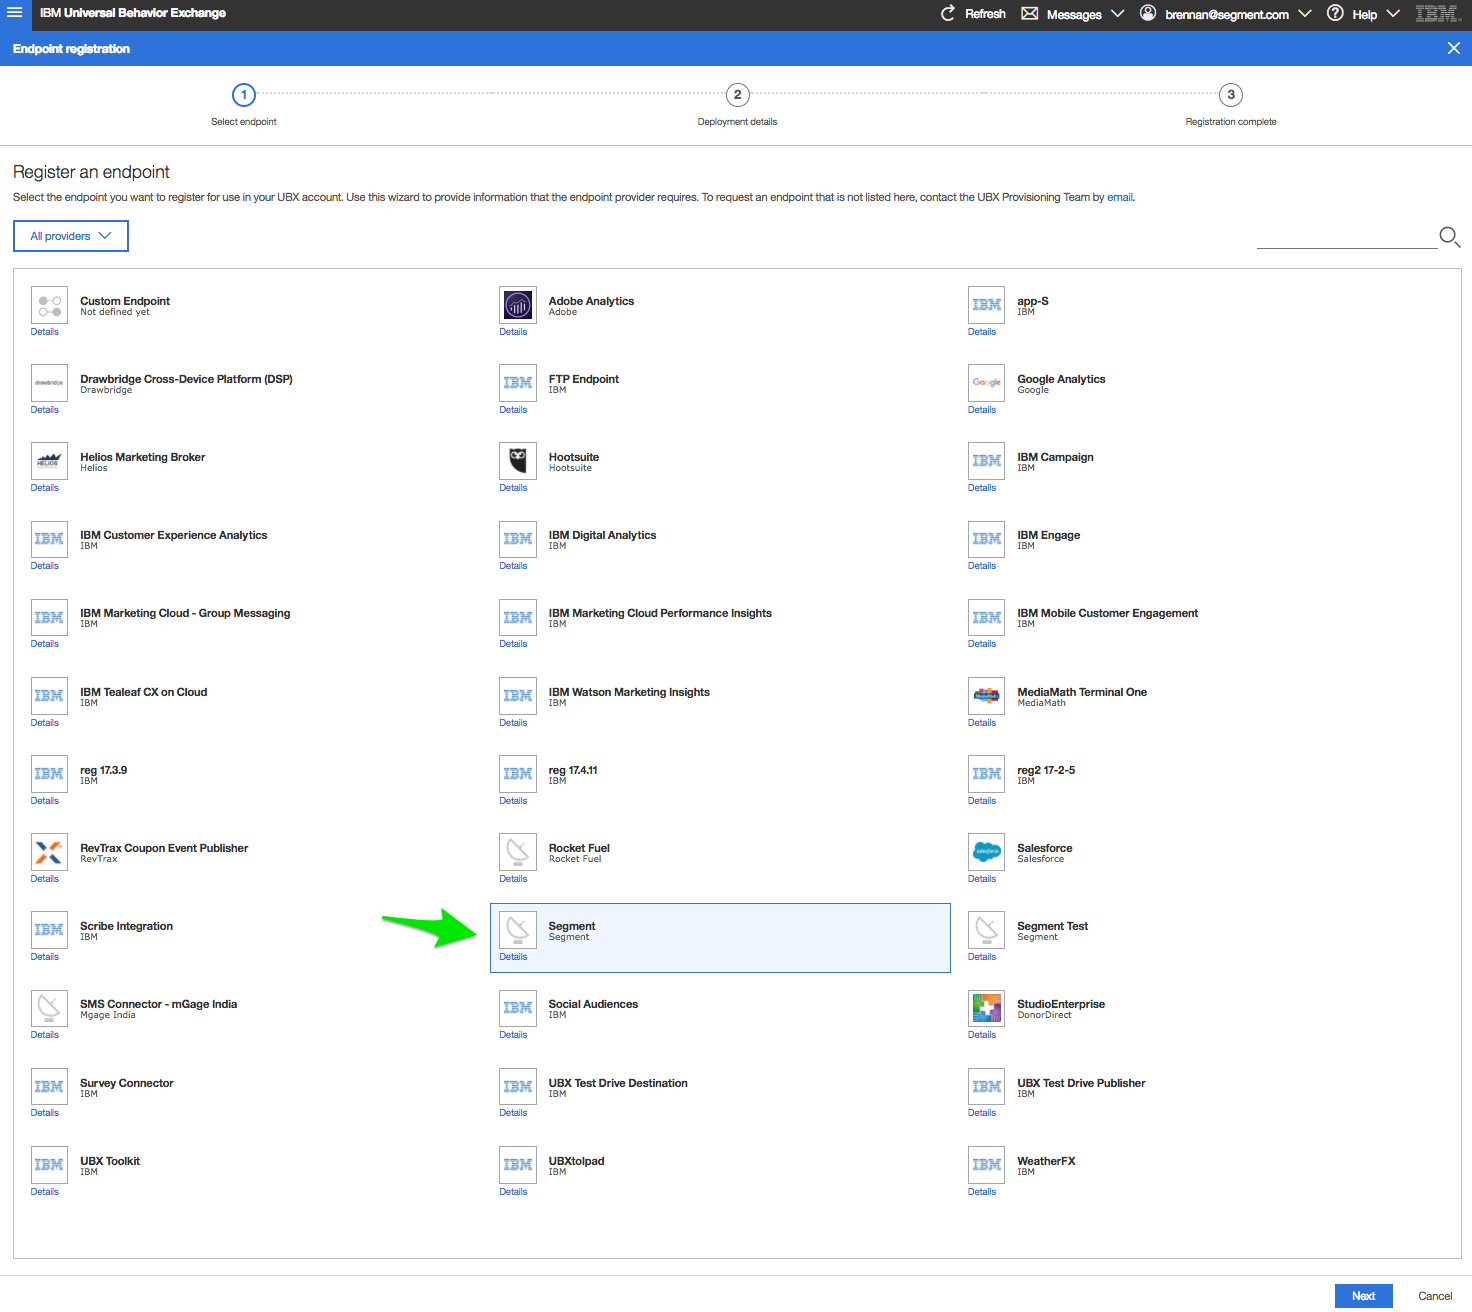Open the All providers dropdown
1472x1312 pixels.
point(70,236)
